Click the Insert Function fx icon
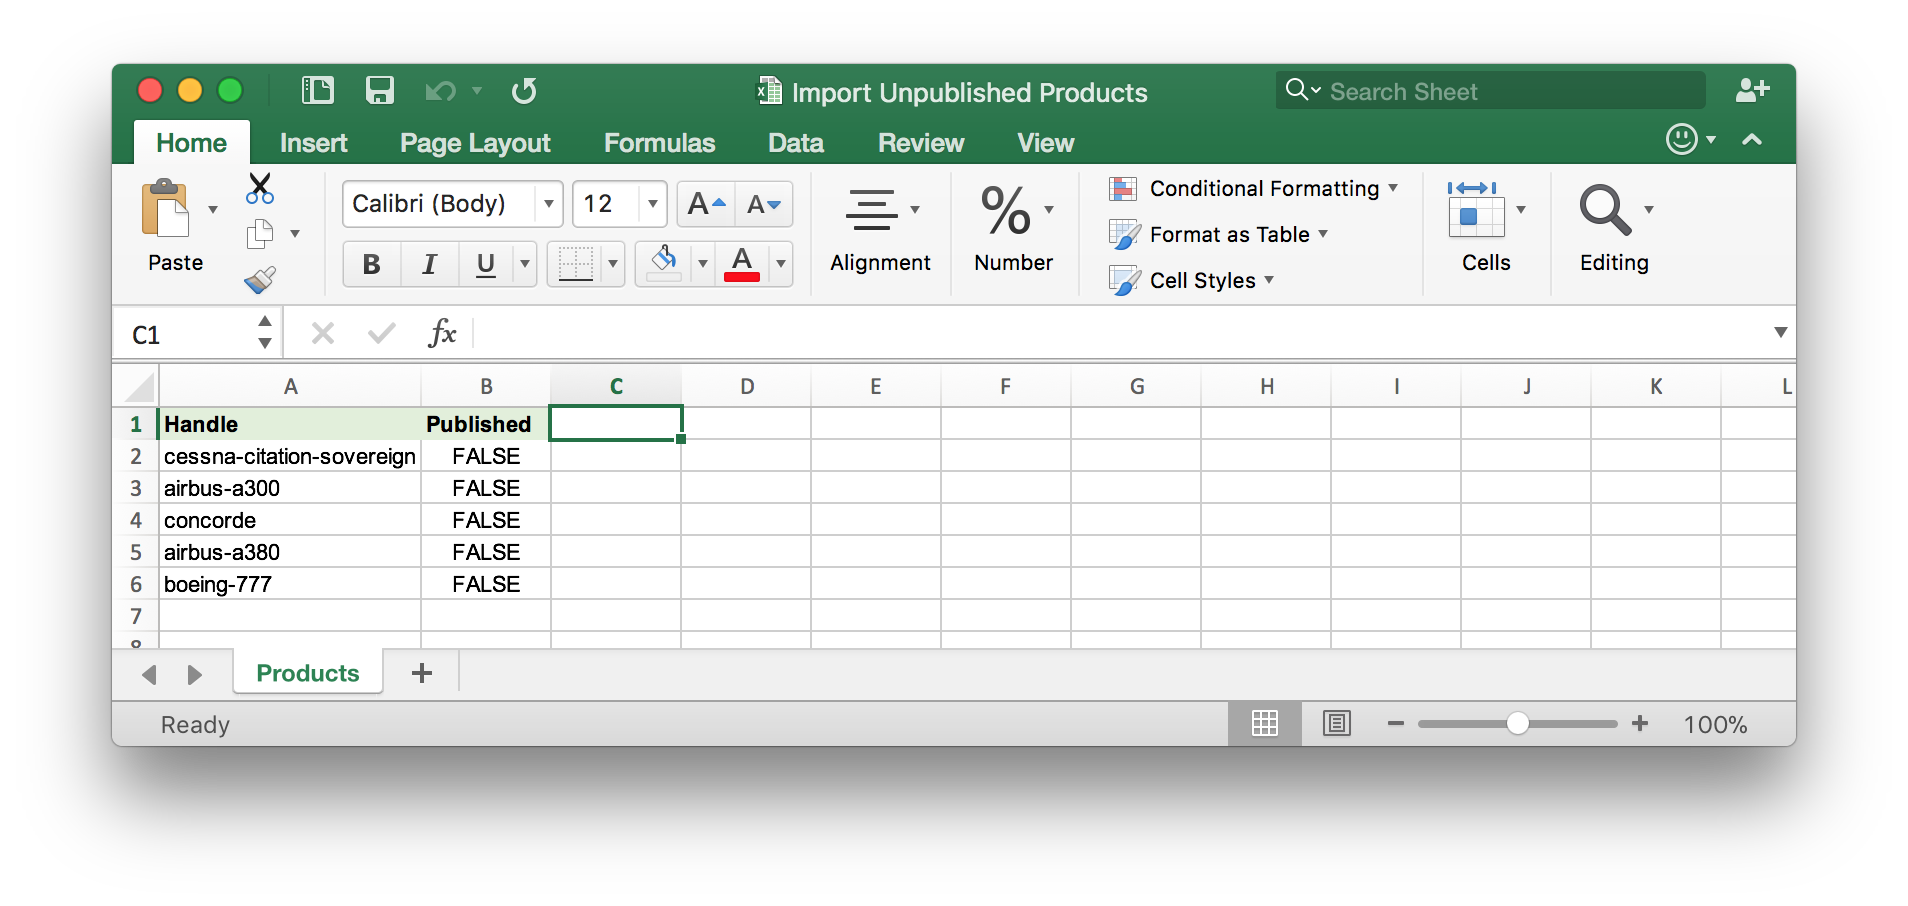This screenshot has height=906, width=1908. pyautogui.click(x=441, y=333)
